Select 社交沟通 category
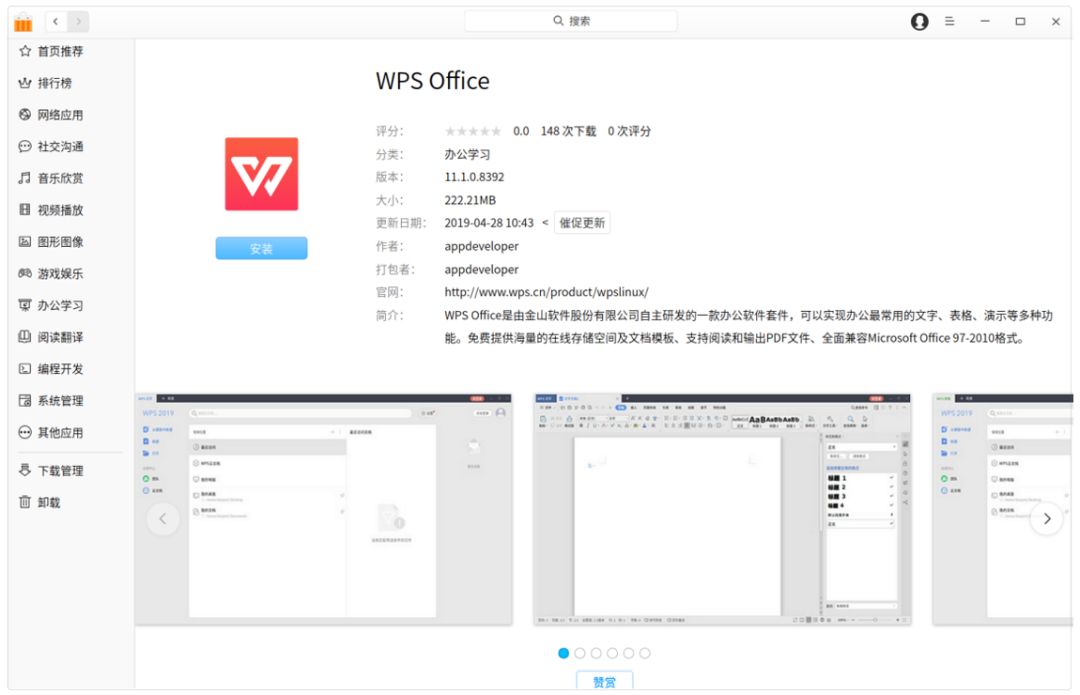This screenshot has width=1080, height=695. coord(51,146)
